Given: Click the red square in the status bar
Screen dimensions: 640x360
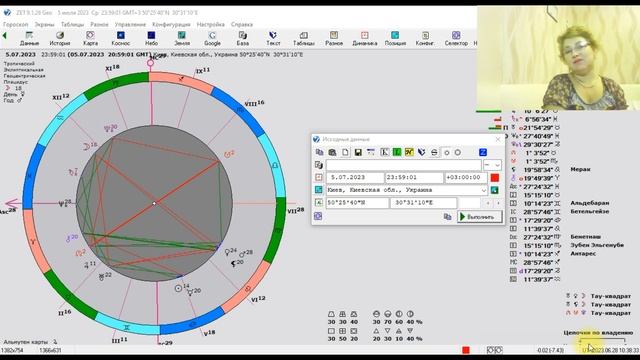Looking at the screenshot, I should pos(466,350).
